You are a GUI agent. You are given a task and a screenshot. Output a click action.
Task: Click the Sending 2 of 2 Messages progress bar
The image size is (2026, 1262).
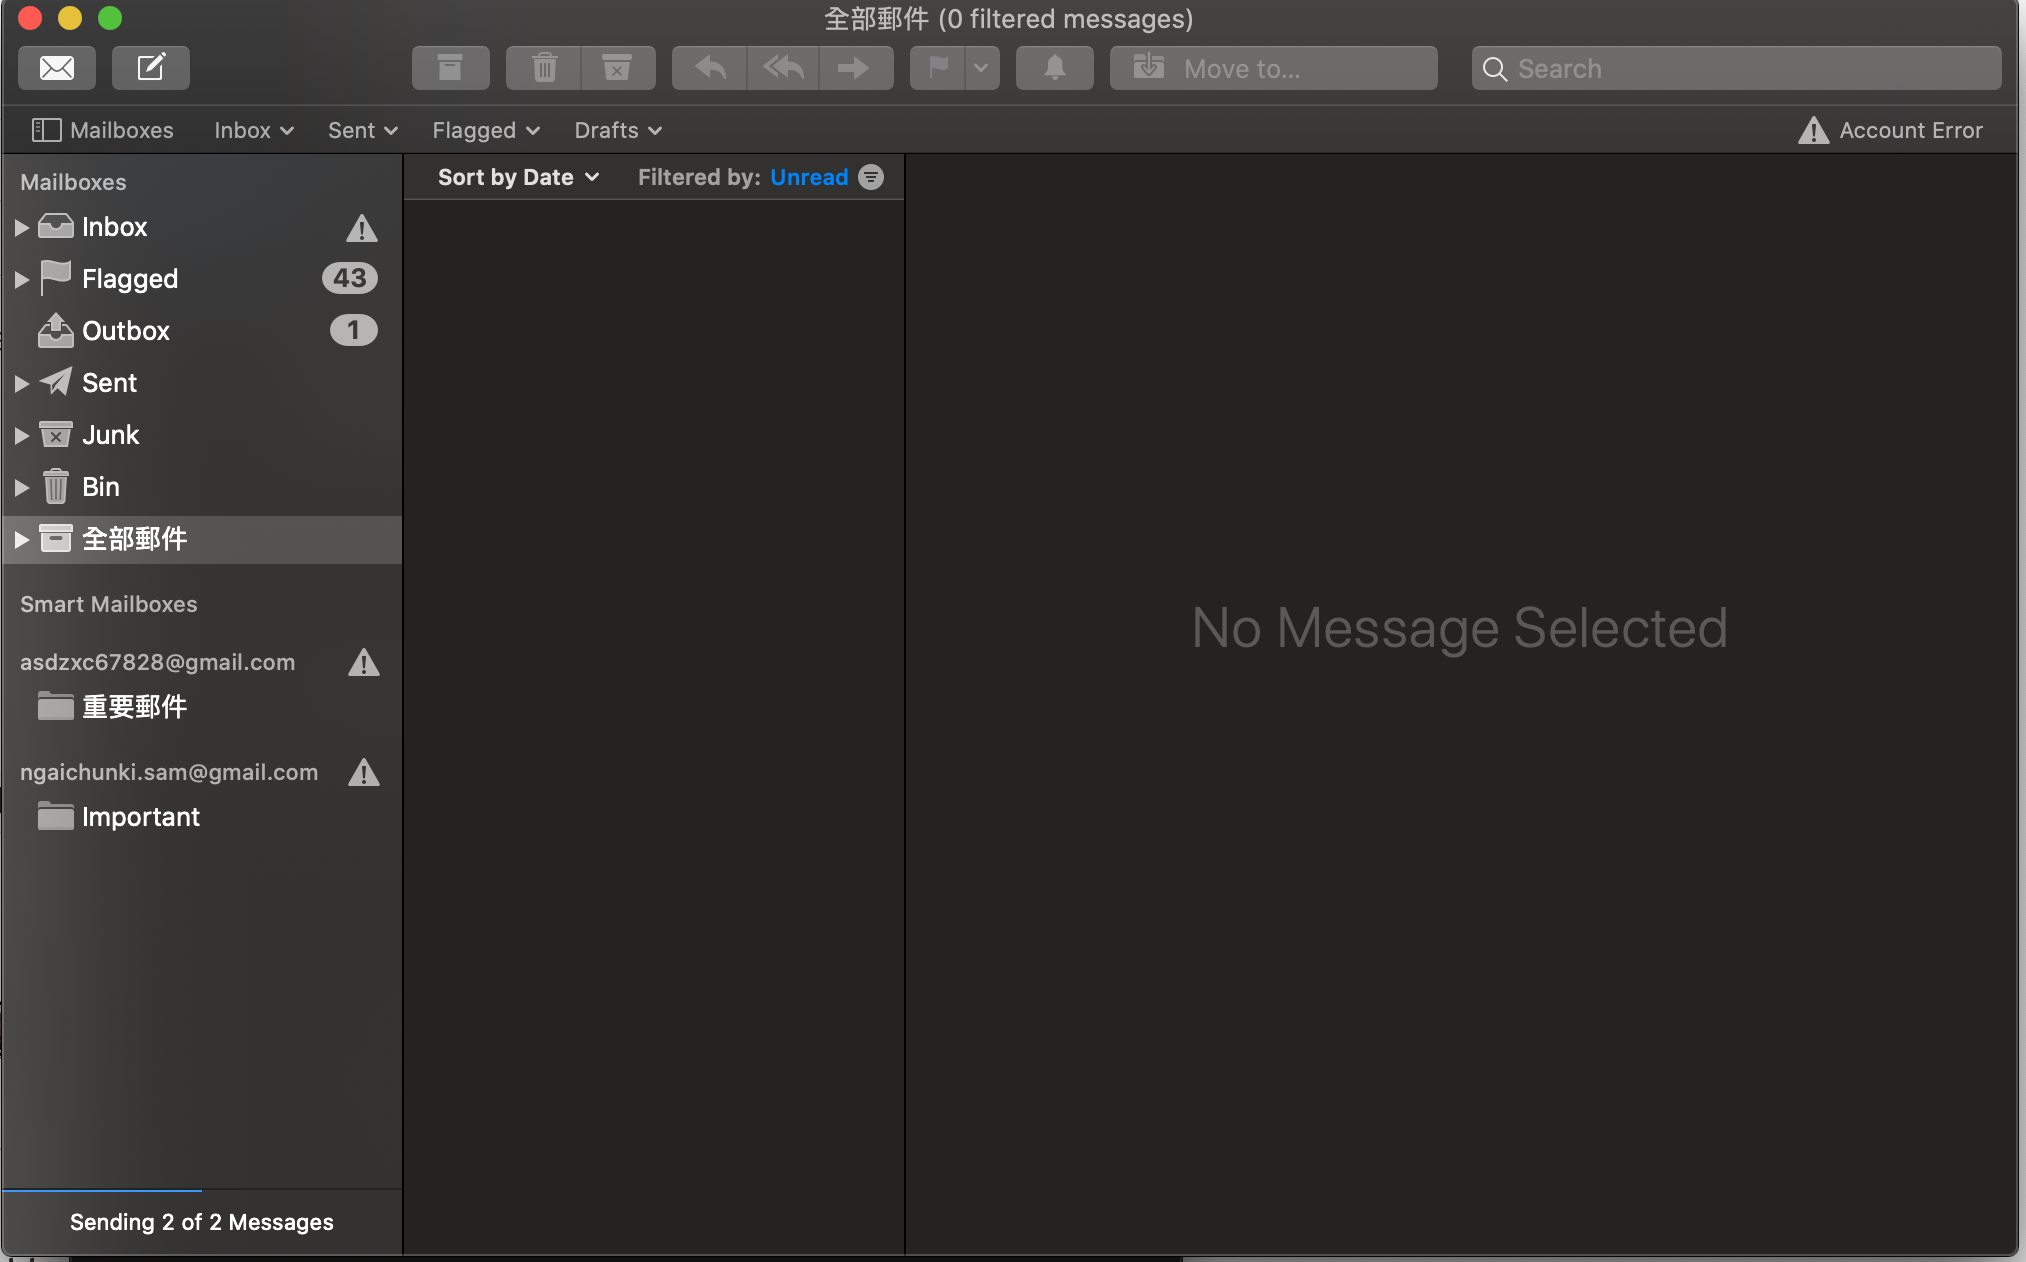(x=201, y=1221)
